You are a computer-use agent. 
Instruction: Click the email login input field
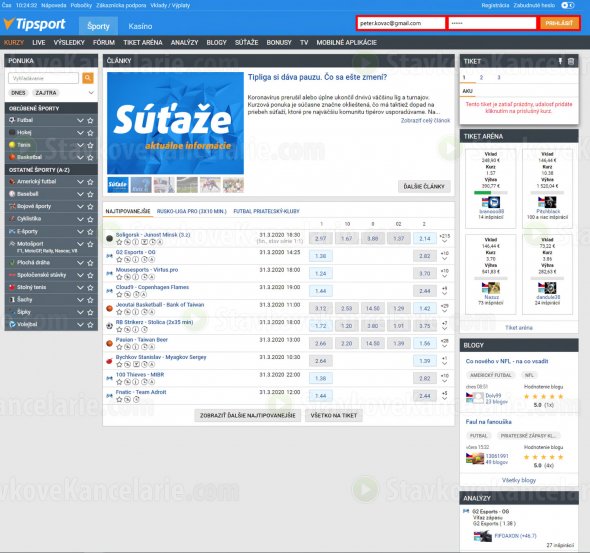coord(401,23)
